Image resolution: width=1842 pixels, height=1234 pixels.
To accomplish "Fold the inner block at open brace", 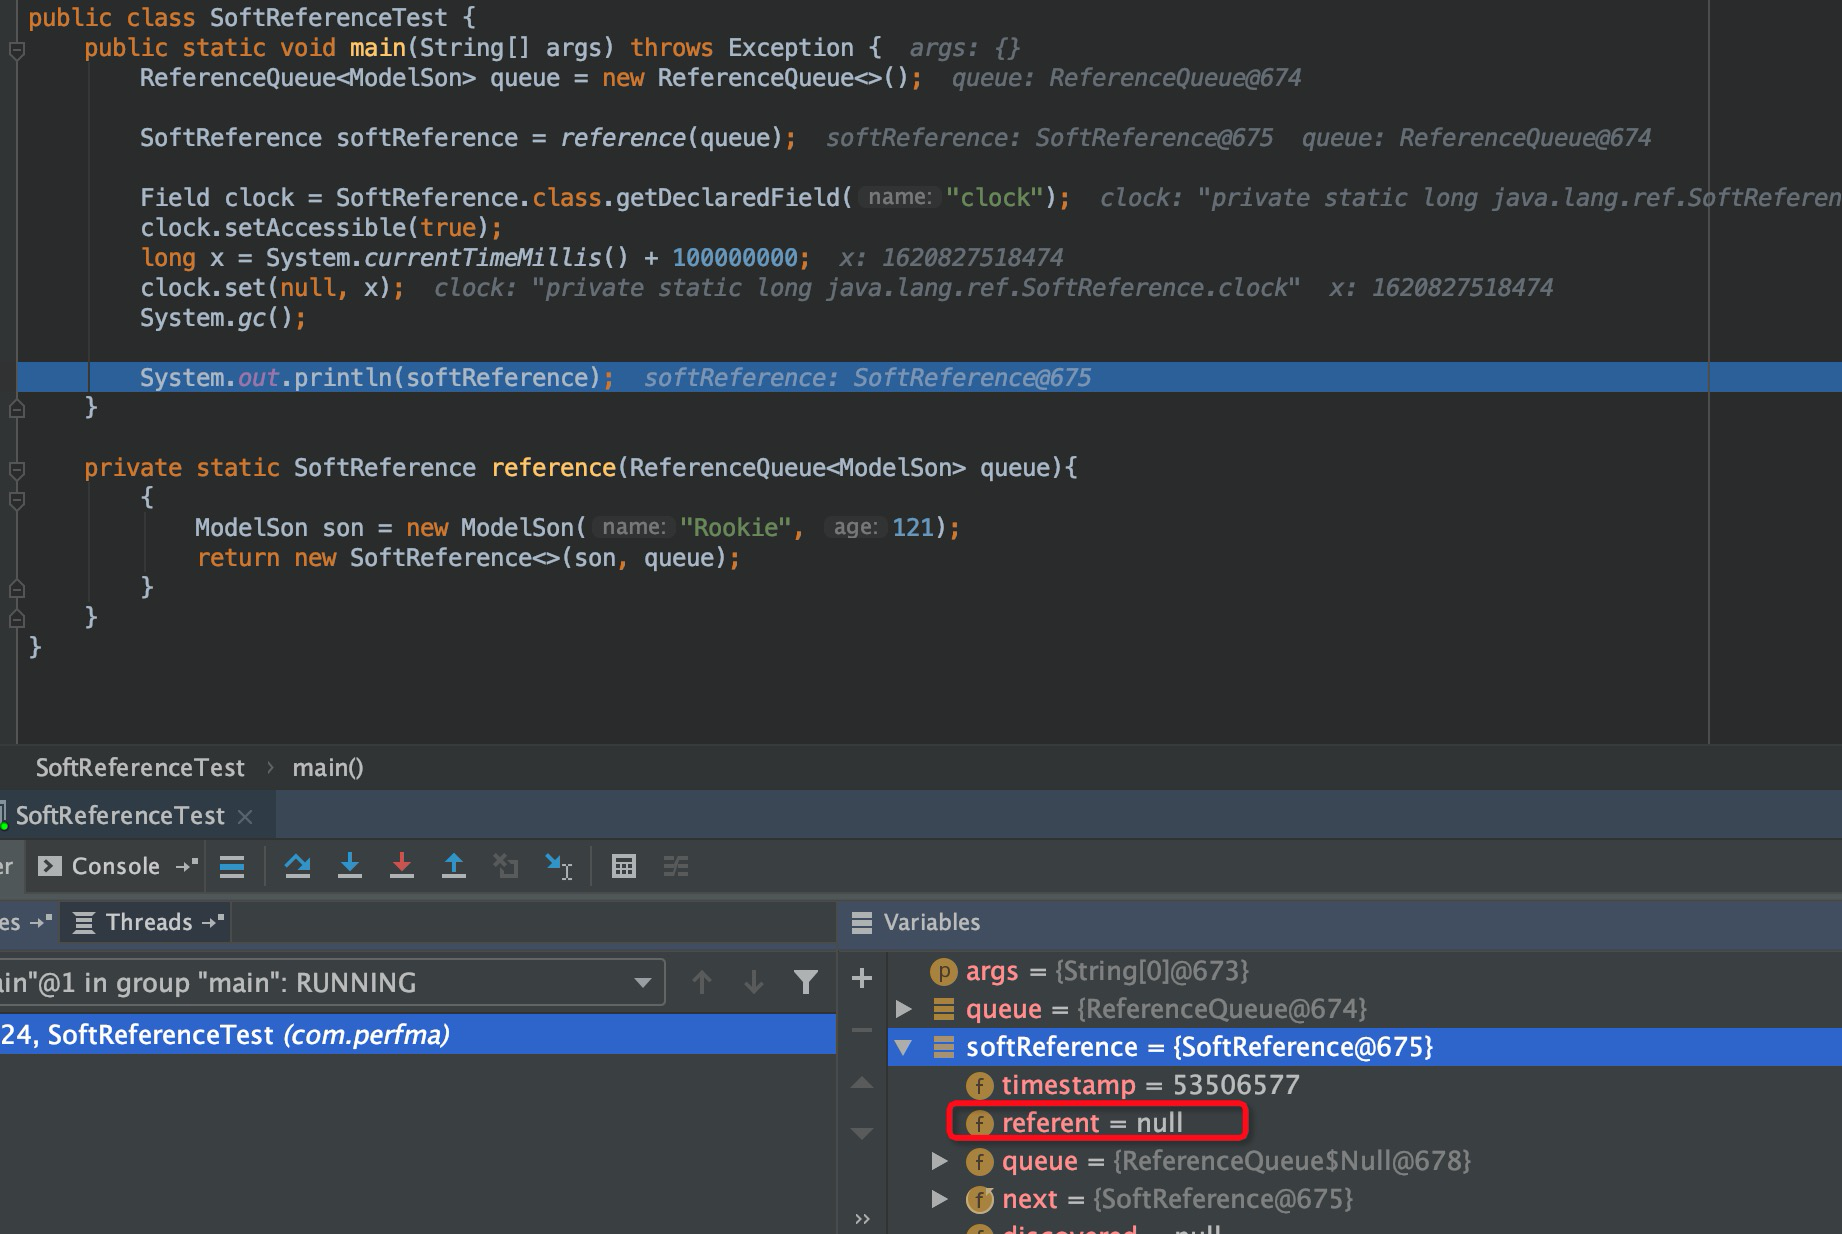I will point(16,499).
